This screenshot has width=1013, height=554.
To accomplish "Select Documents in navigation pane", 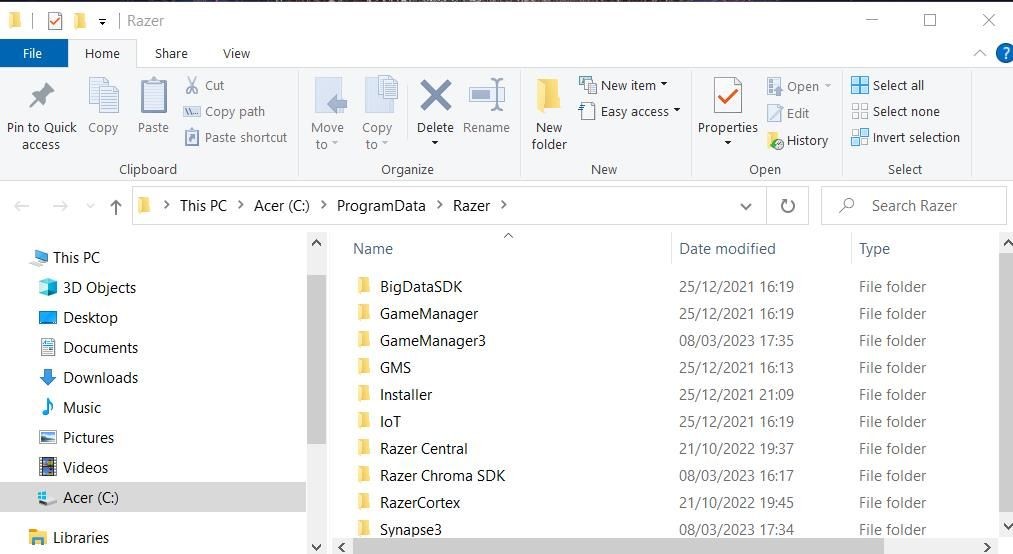I will [100, 348].
